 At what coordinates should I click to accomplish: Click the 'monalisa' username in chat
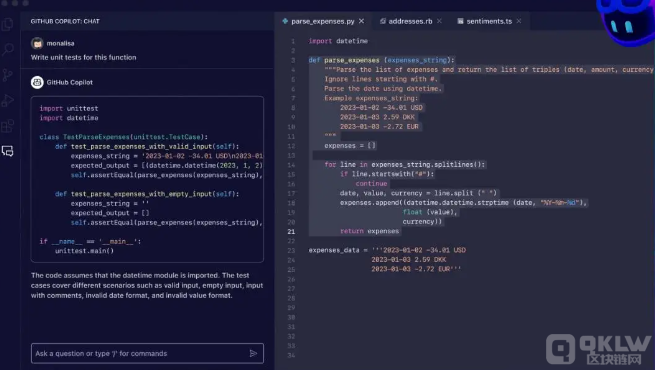pyautogui.click(x=61, y=43)
